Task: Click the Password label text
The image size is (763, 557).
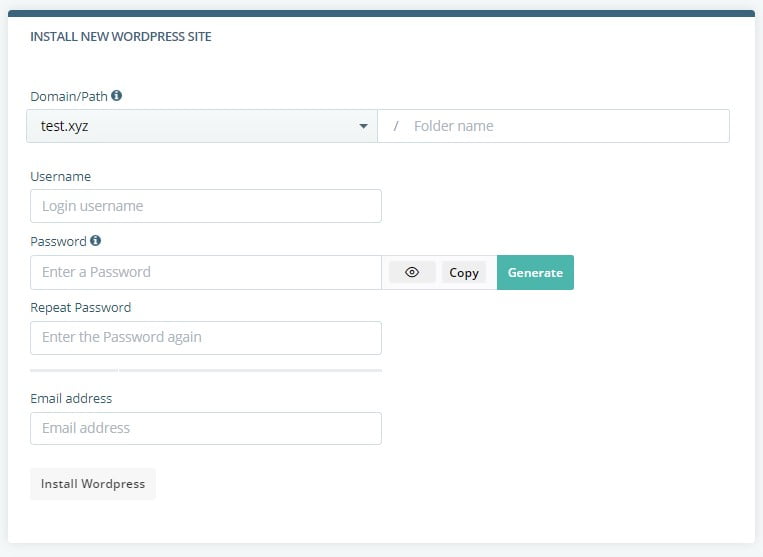Action: coord(58,241)
